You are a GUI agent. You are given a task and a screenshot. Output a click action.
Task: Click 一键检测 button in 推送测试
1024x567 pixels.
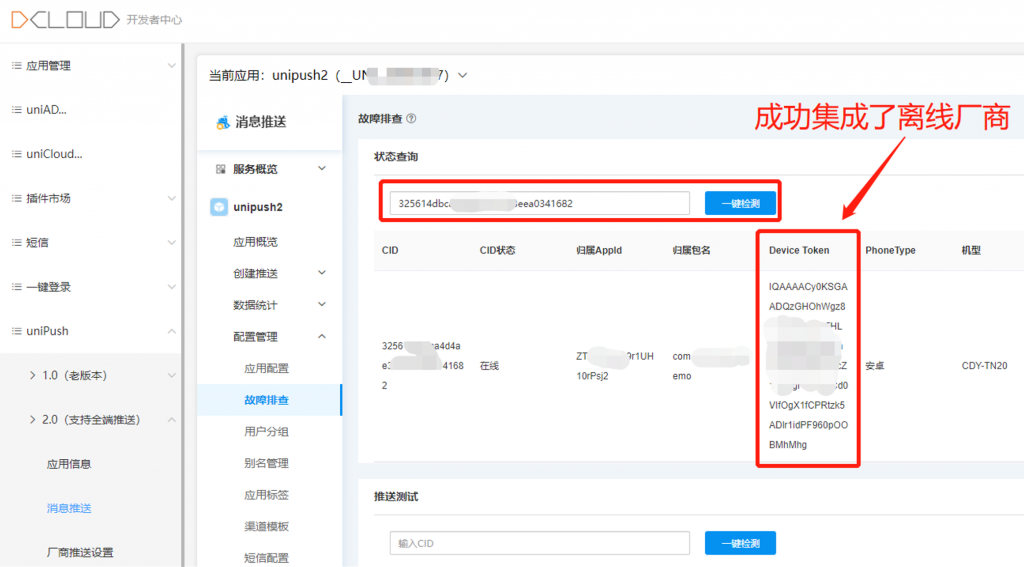pyautogui.click(x=741, y=543)
